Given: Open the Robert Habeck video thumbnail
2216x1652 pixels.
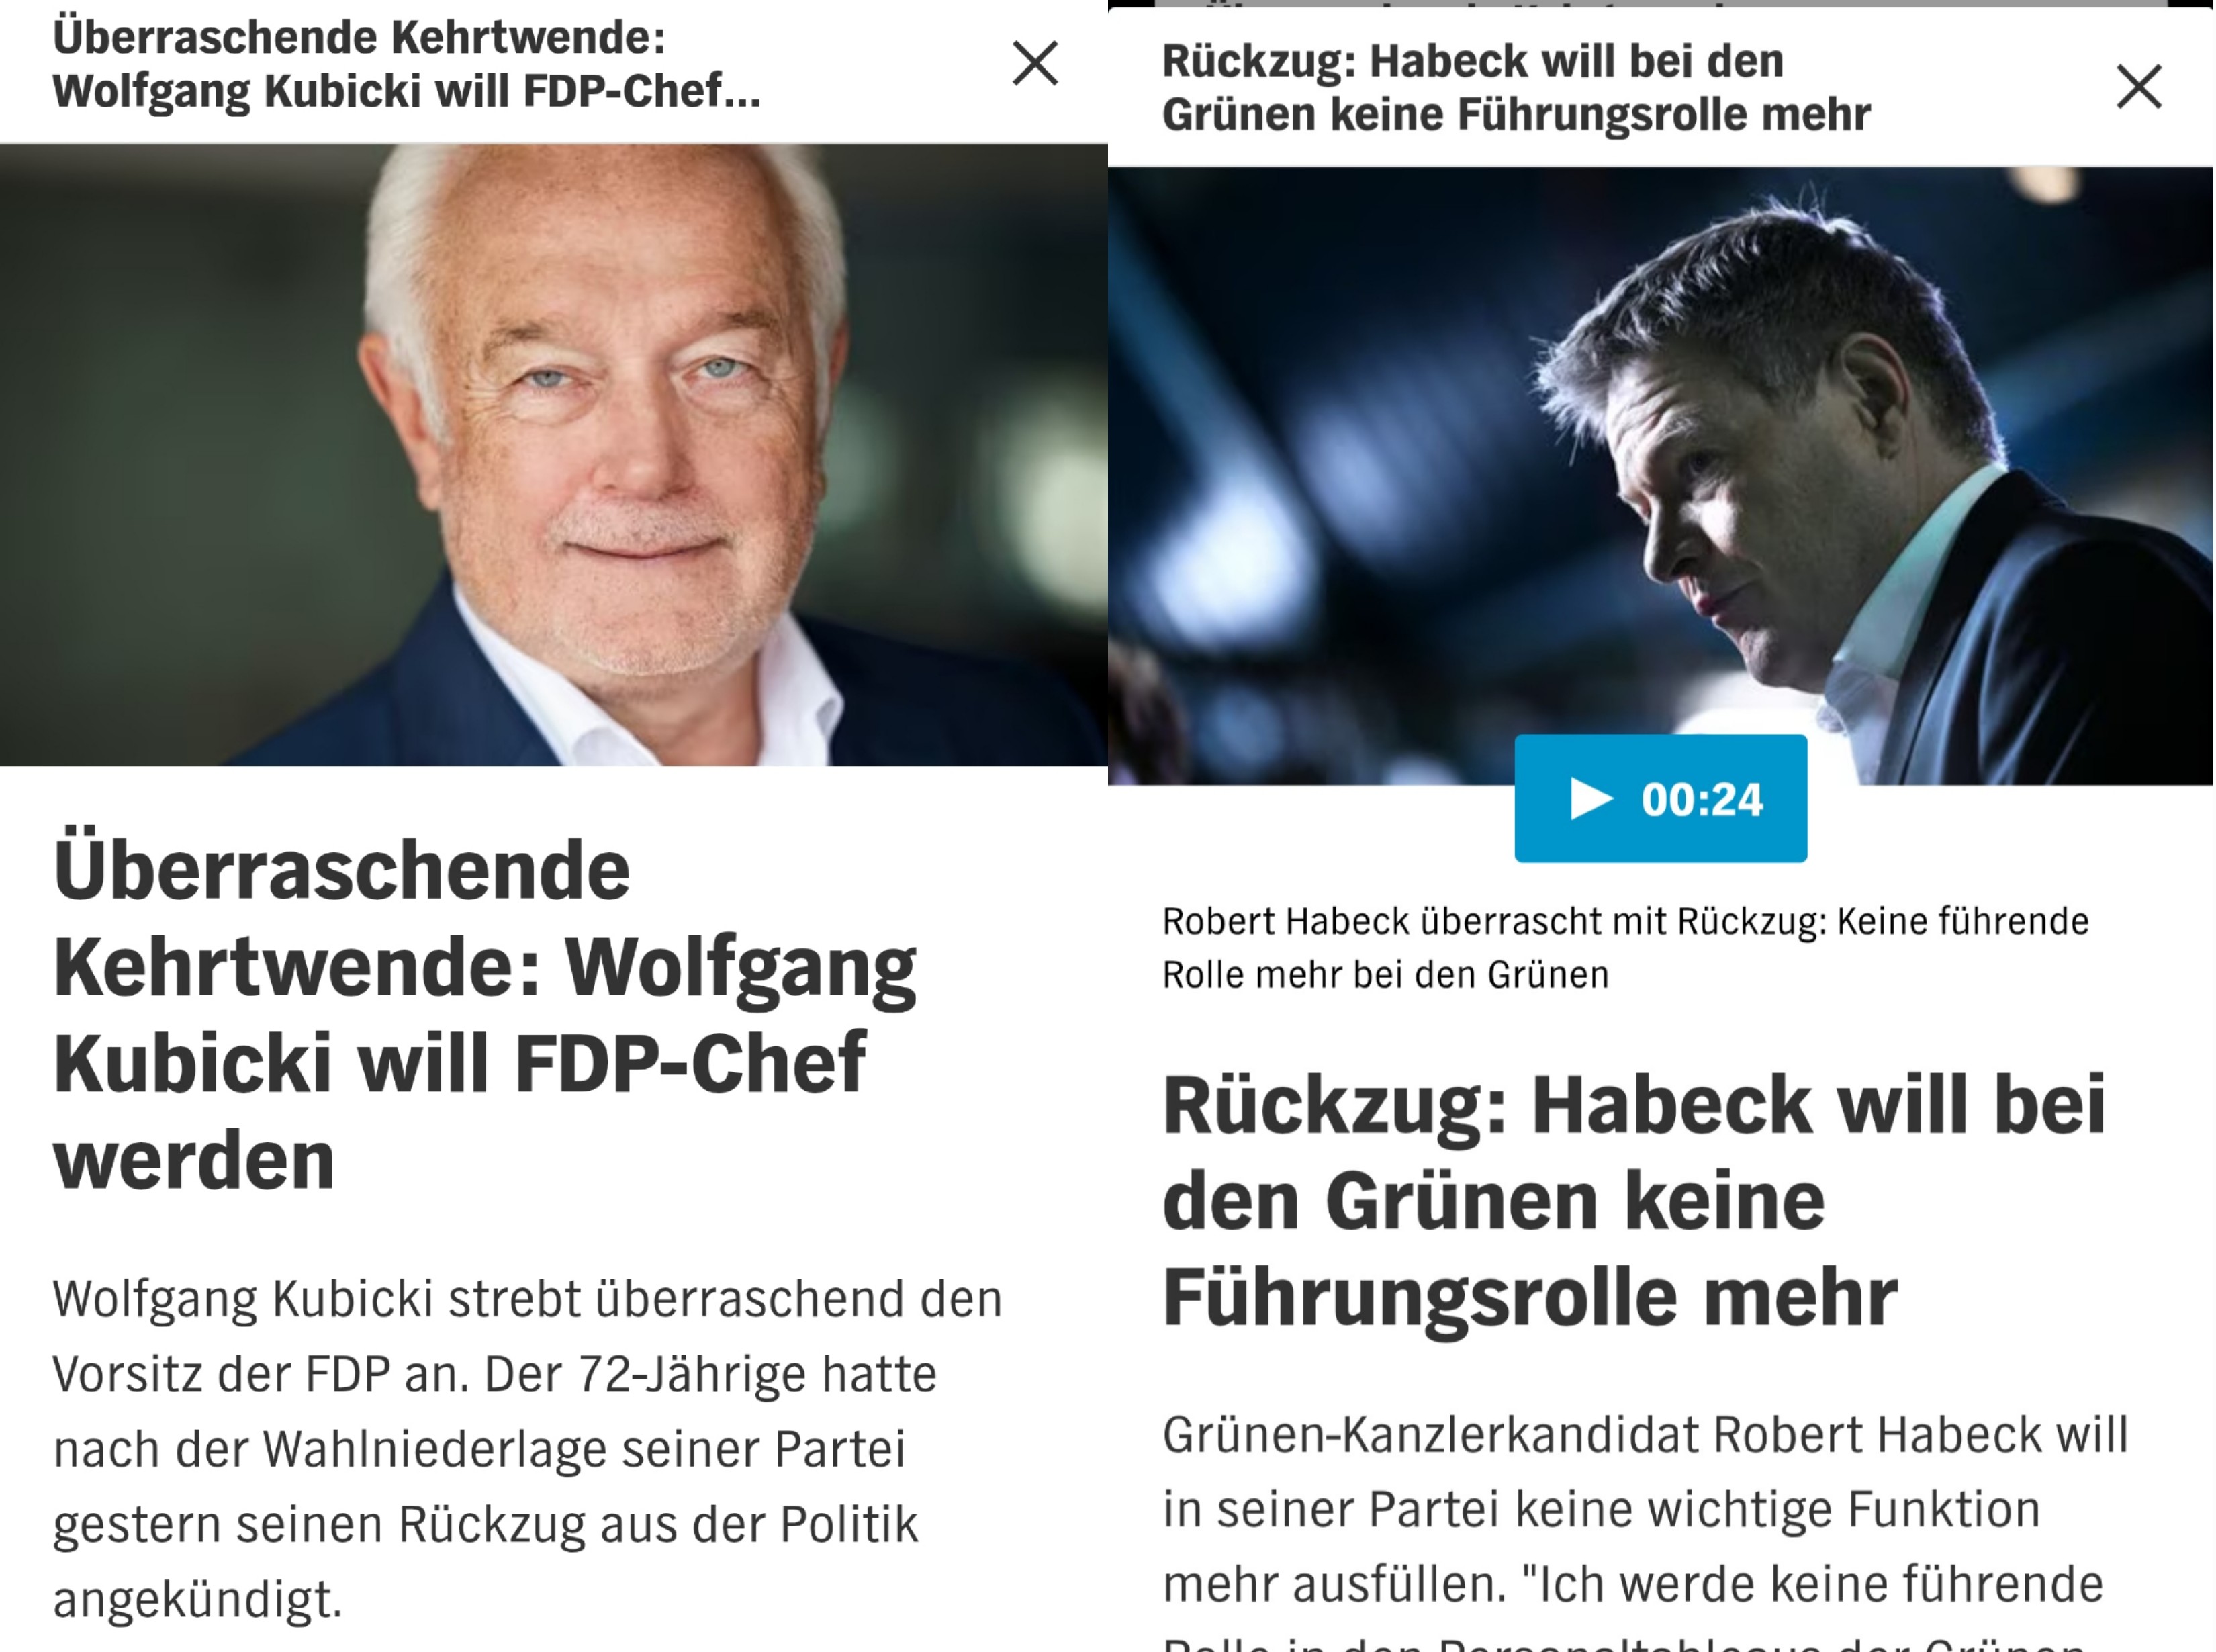Looking at the screenshot, I should pyautogui.click(x=1660, y=476).
